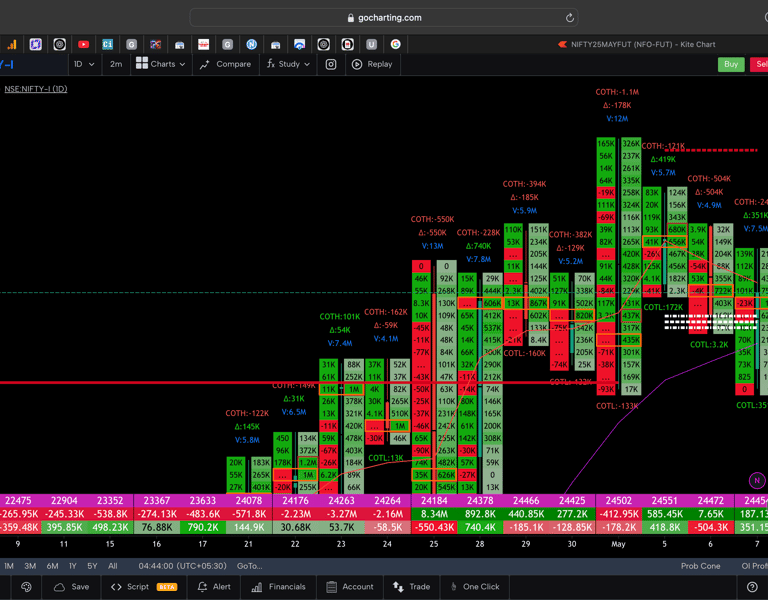Click the 22475 price cell
The height and width of the screenshot is (600, 768).
coord(18,501)
